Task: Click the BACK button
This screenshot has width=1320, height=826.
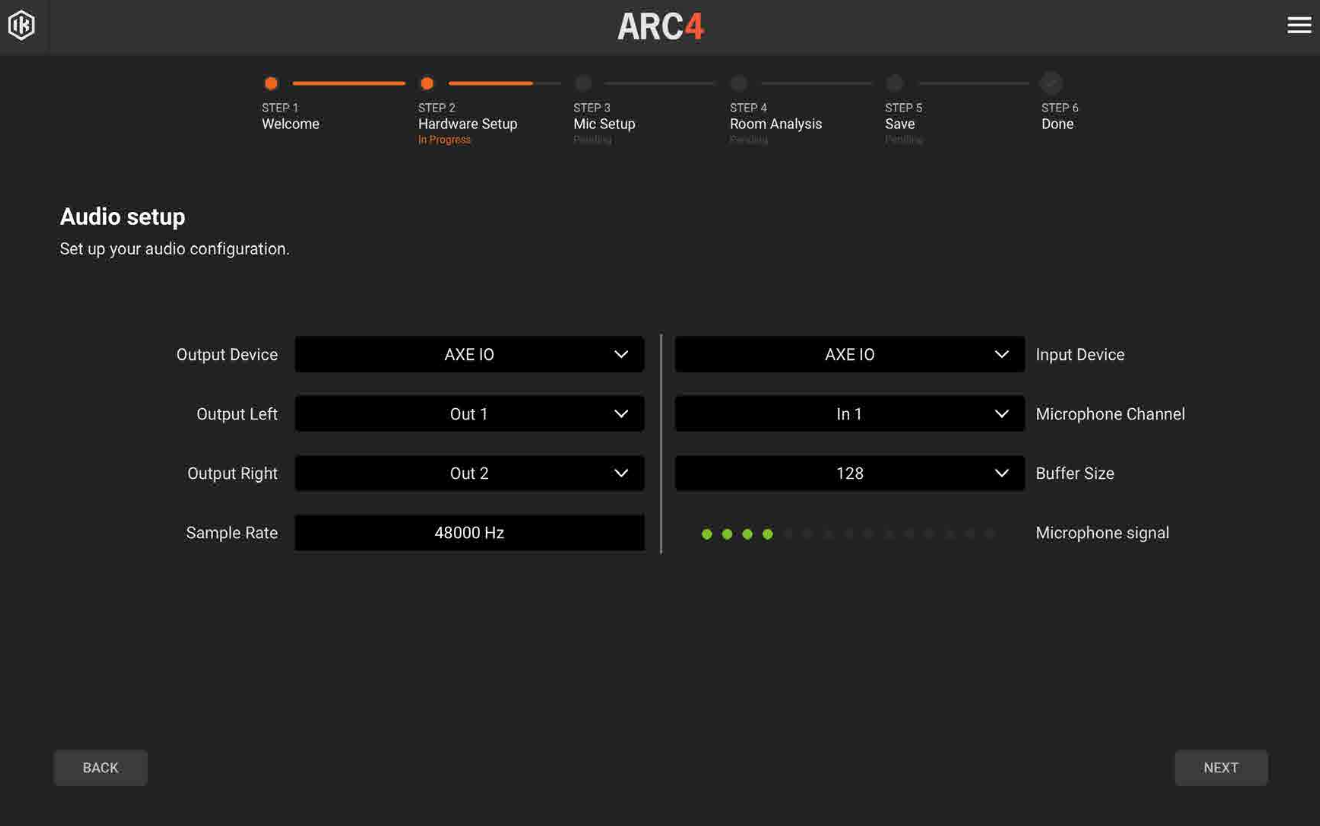Action: point(100,768)
